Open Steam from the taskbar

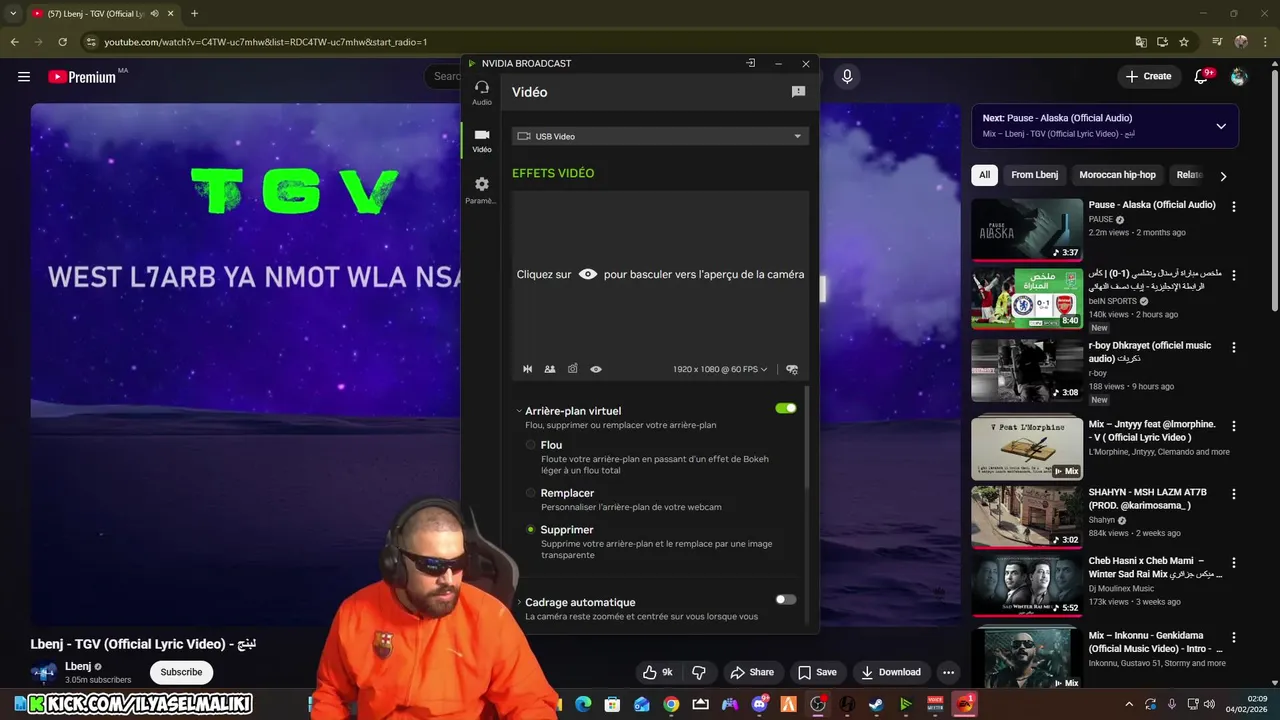click(876, 704)
